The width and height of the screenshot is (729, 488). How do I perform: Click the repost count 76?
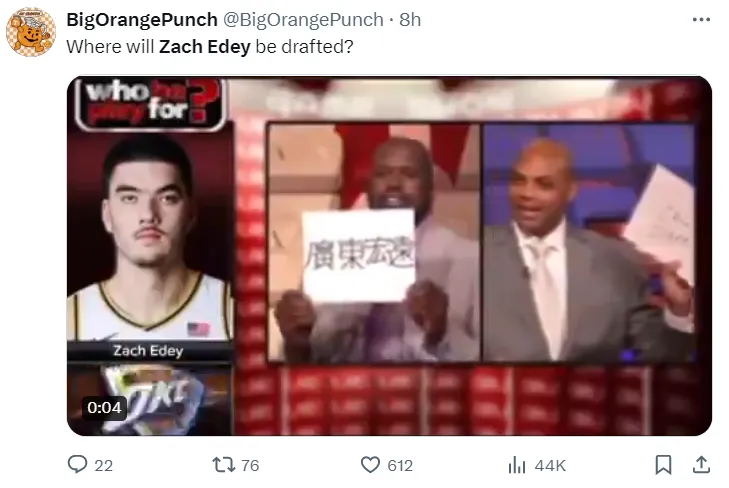pos(250,465)
